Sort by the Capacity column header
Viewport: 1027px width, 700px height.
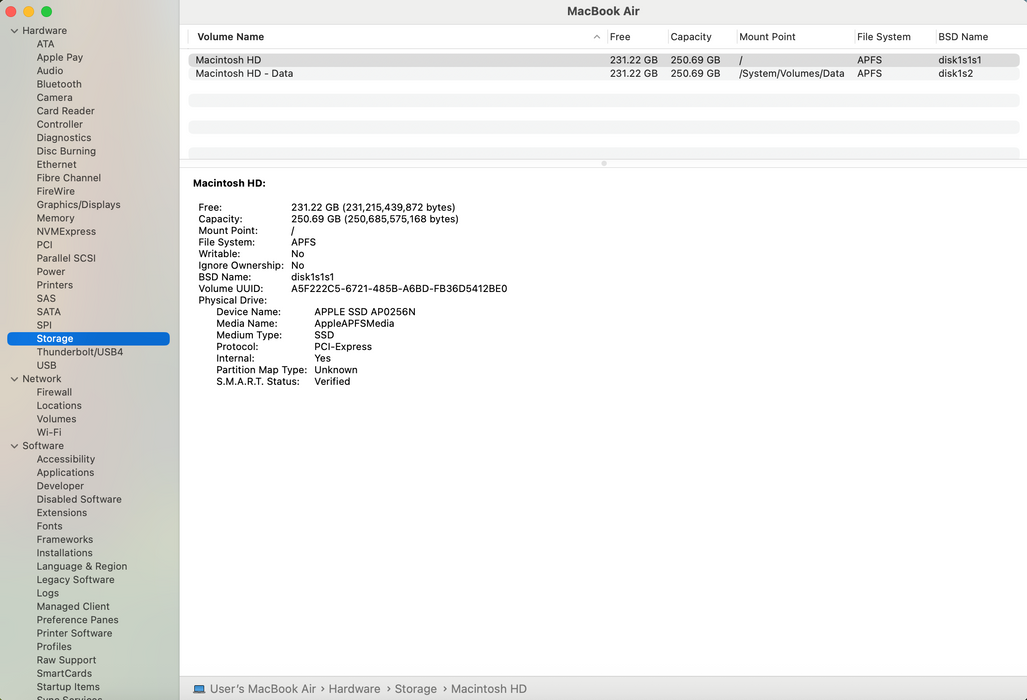point(691,37)
